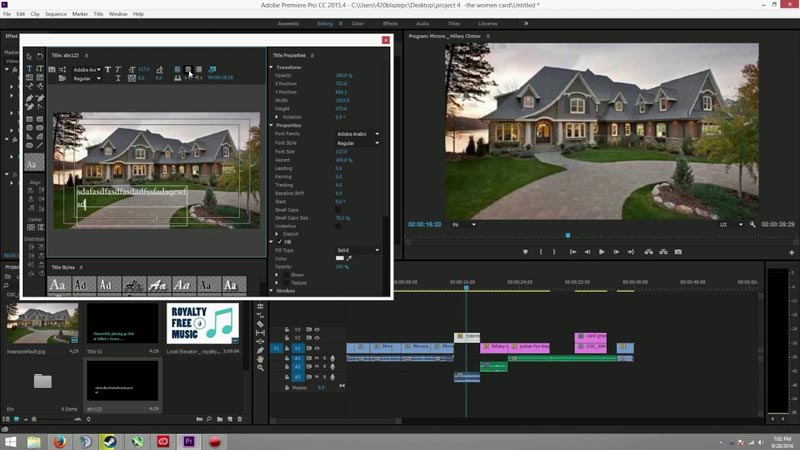This screenshot has width=800, height=450.
Task: Select the Hand tool in timeline toolbar
Action: click(260, 359)
